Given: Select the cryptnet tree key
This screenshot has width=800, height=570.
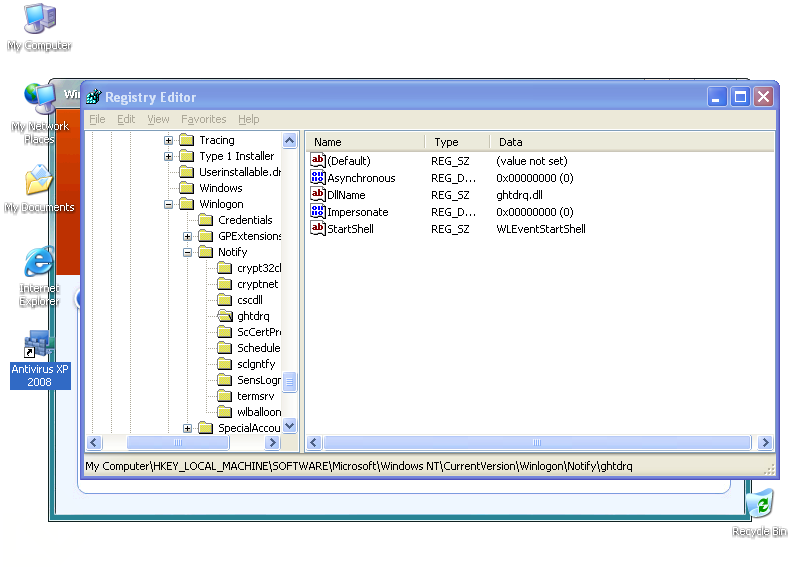Looking at the screenshot, I should point(258,284).
